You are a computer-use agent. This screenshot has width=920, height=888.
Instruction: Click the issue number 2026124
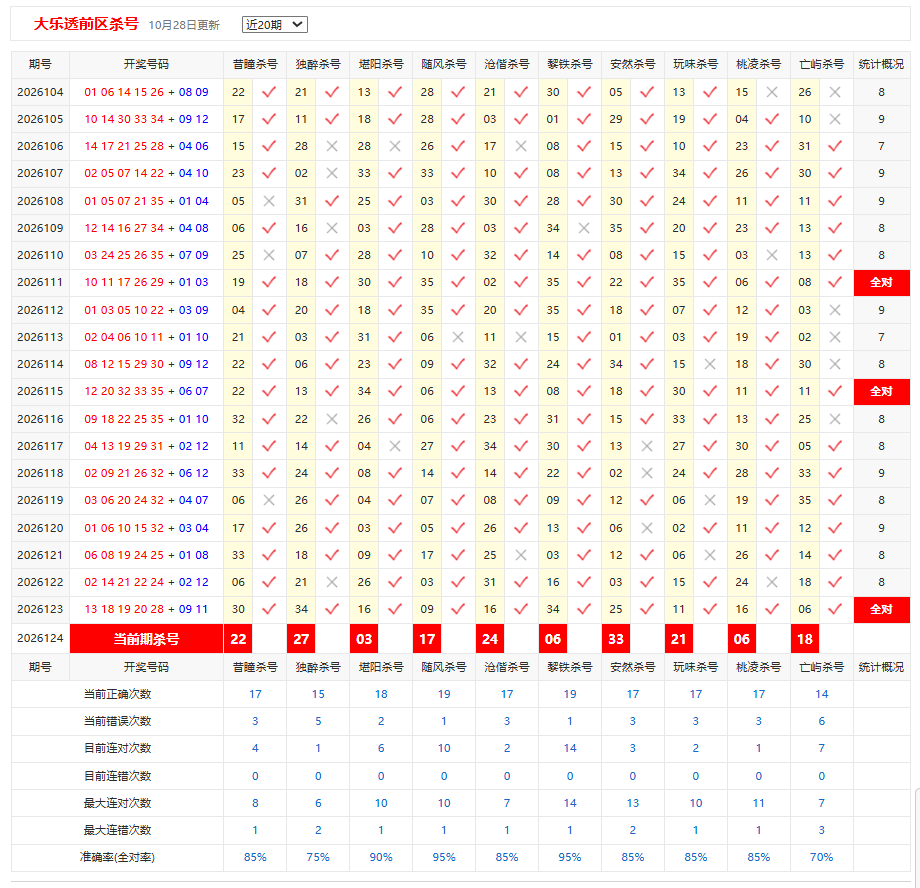[40, 638]
